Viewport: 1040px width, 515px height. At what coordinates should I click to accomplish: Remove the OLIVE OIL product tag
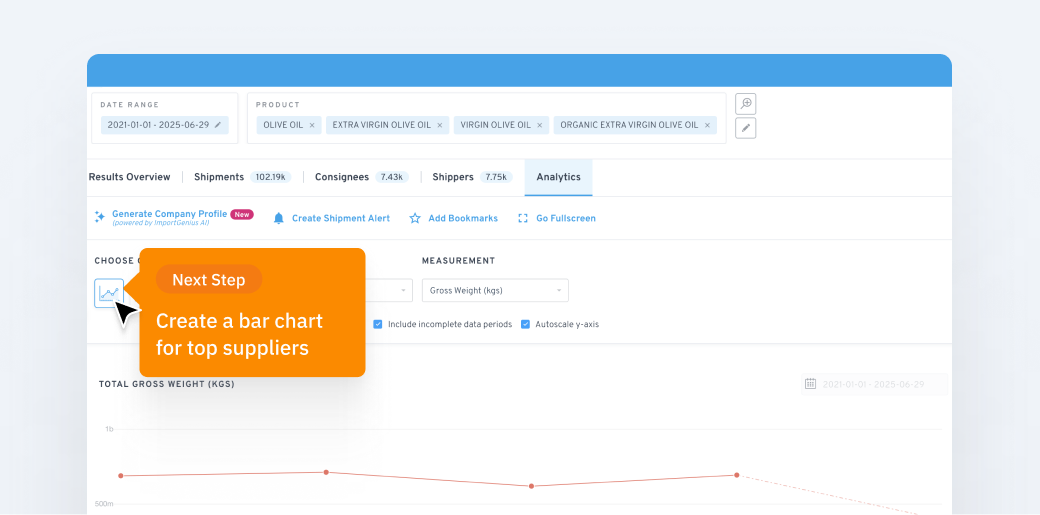point(312,125)
